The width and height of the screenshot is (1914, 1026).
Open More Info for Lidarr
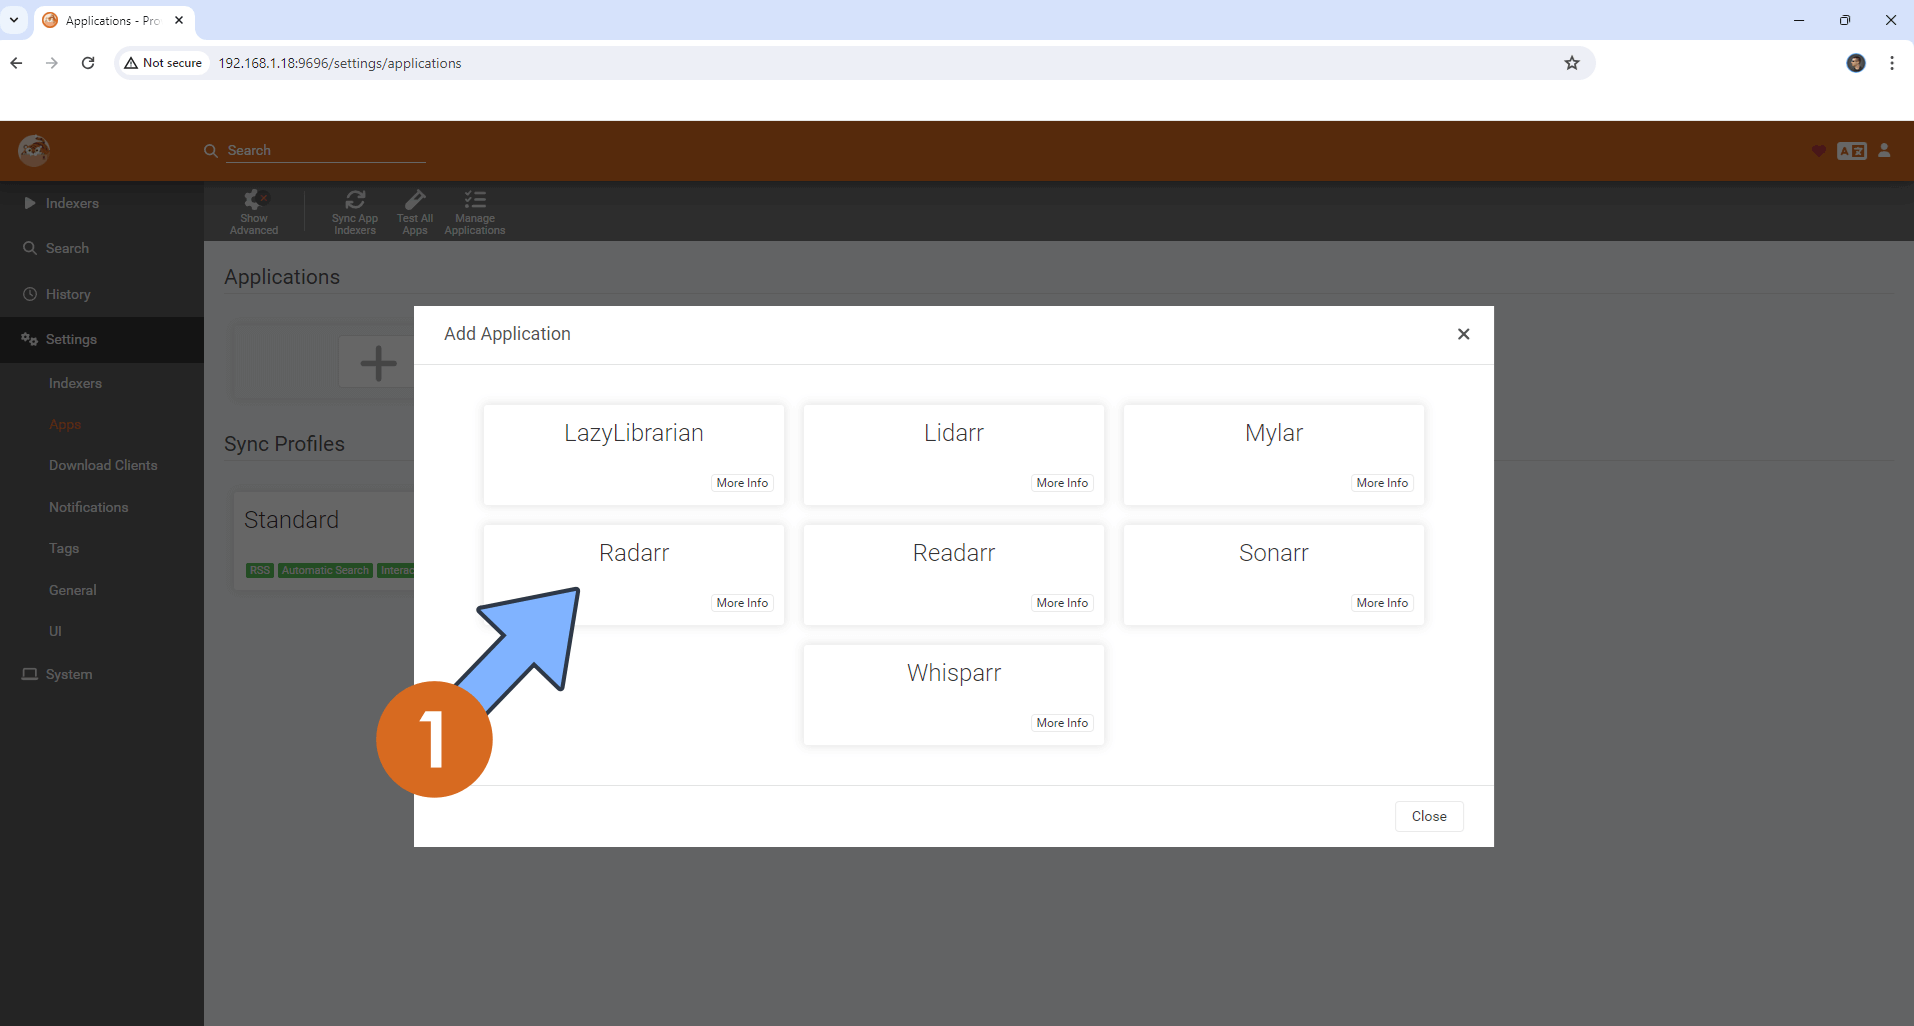pos(1062,483)
